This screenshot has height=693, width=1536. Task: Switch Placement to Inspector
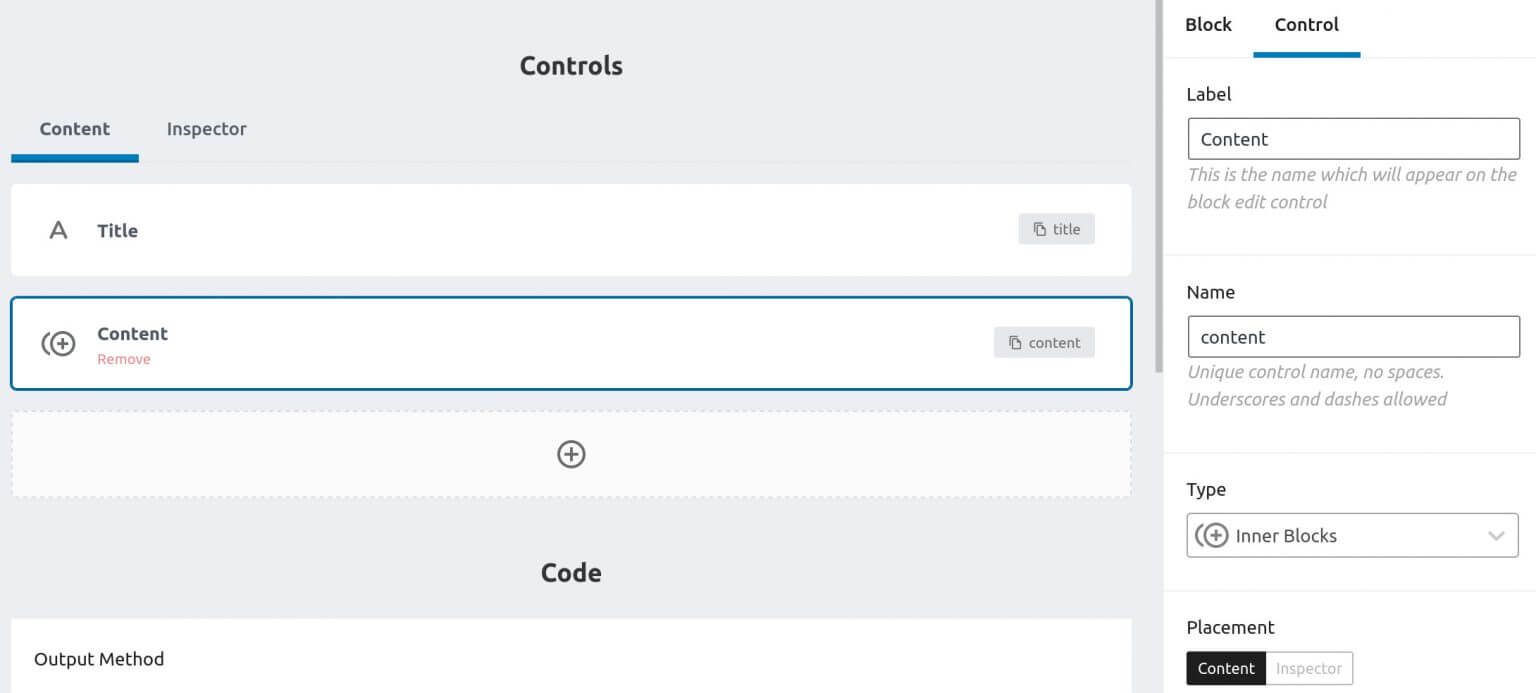[1309, 668]
